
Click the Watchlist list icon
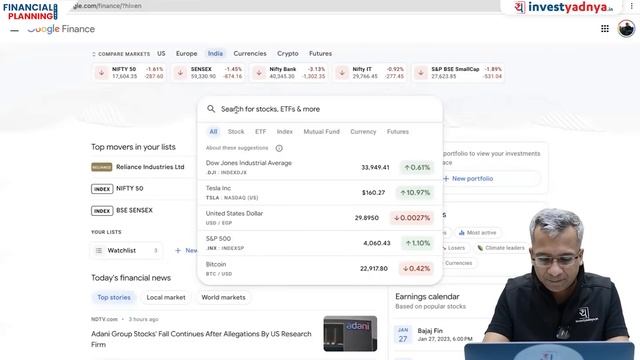pyautogui.click(x=99, y=251)
